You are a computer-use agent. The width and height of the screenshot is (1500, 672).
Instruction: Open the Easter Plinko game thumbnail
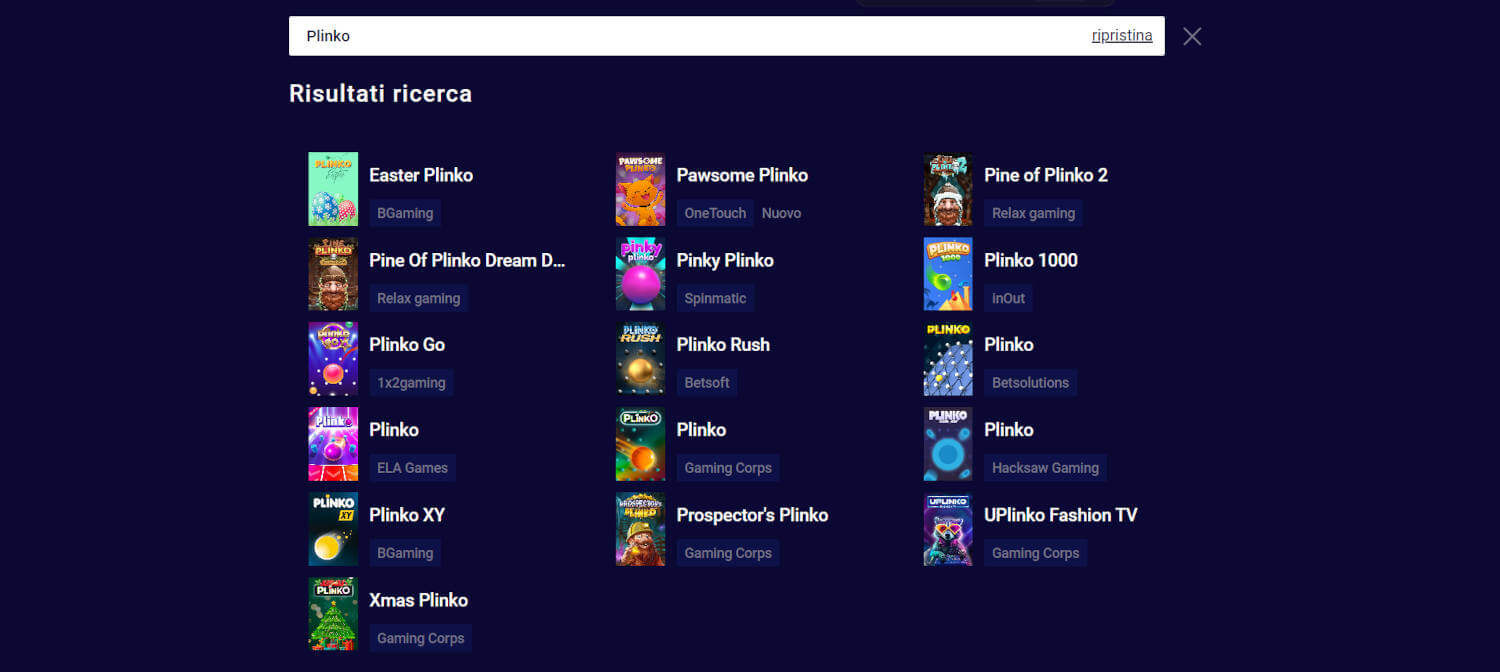333,189
